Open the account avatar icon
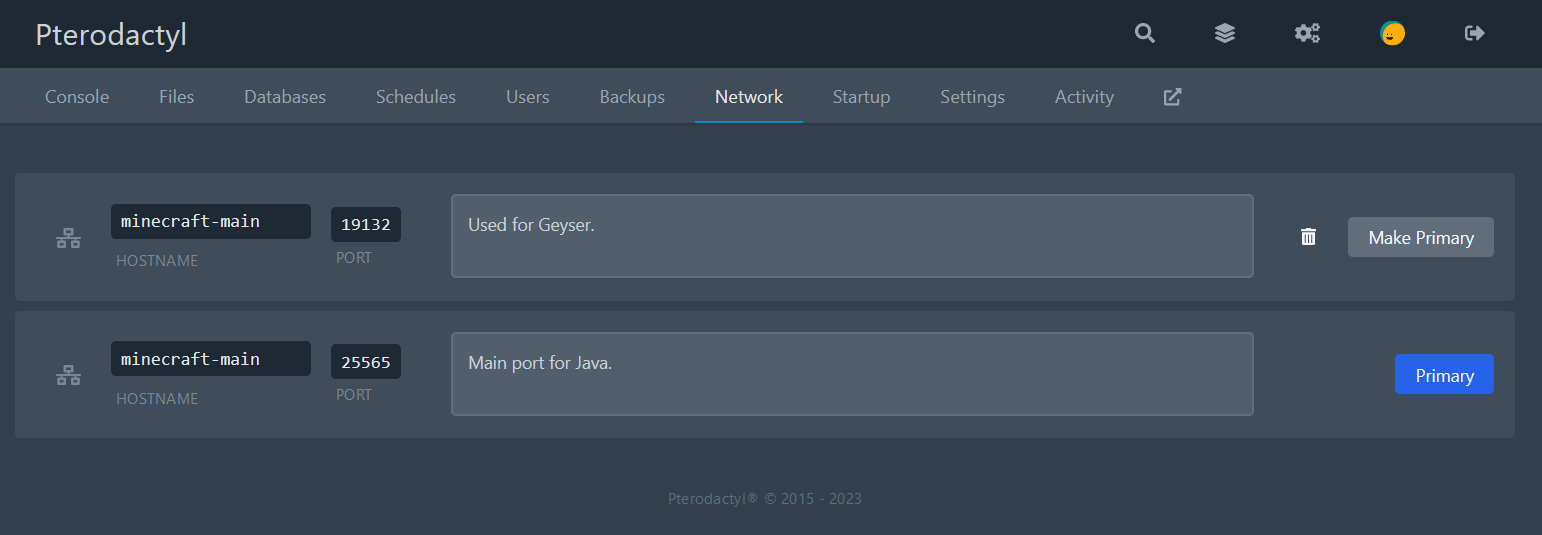Viewport: 1542px width, 535px height. point(1392,34)
